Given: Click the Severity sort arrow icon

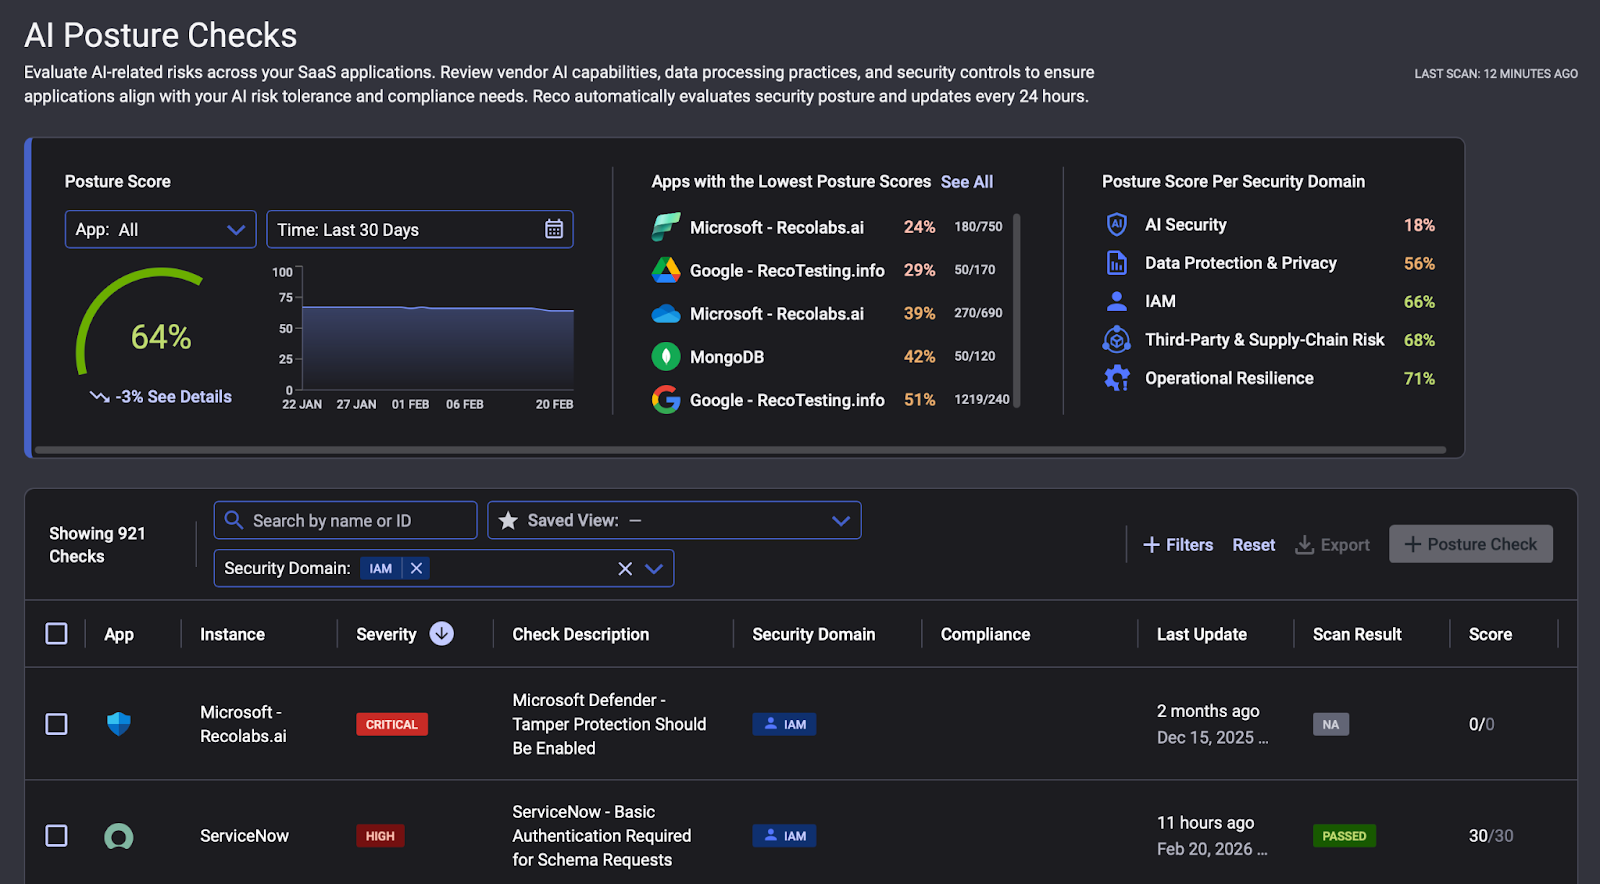Looking at the screenshot, I should [x=441, y=634].
